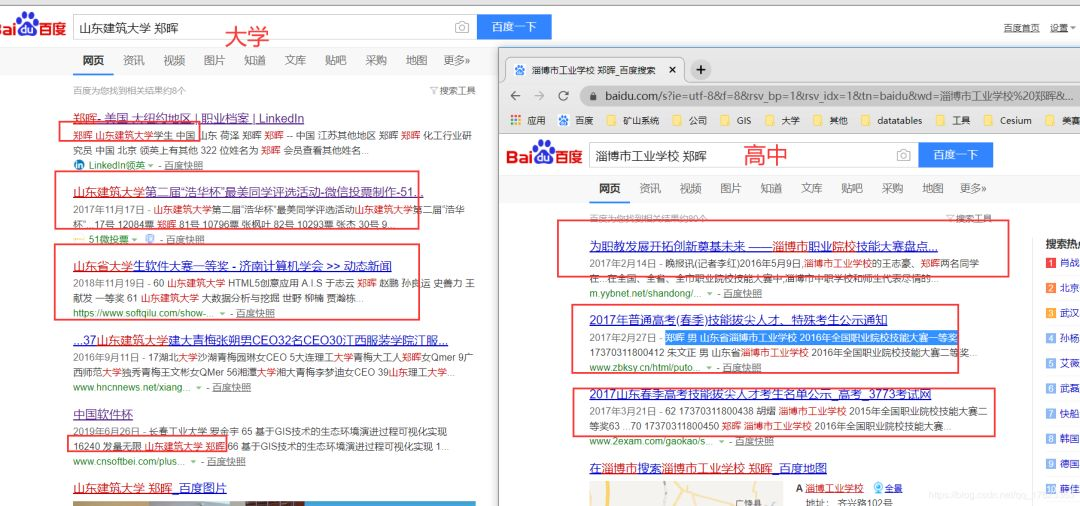1080x506 pixels.
Task: Expand arrow beside www.hncnnews.net URL
Action: click(x=198, y=388)
